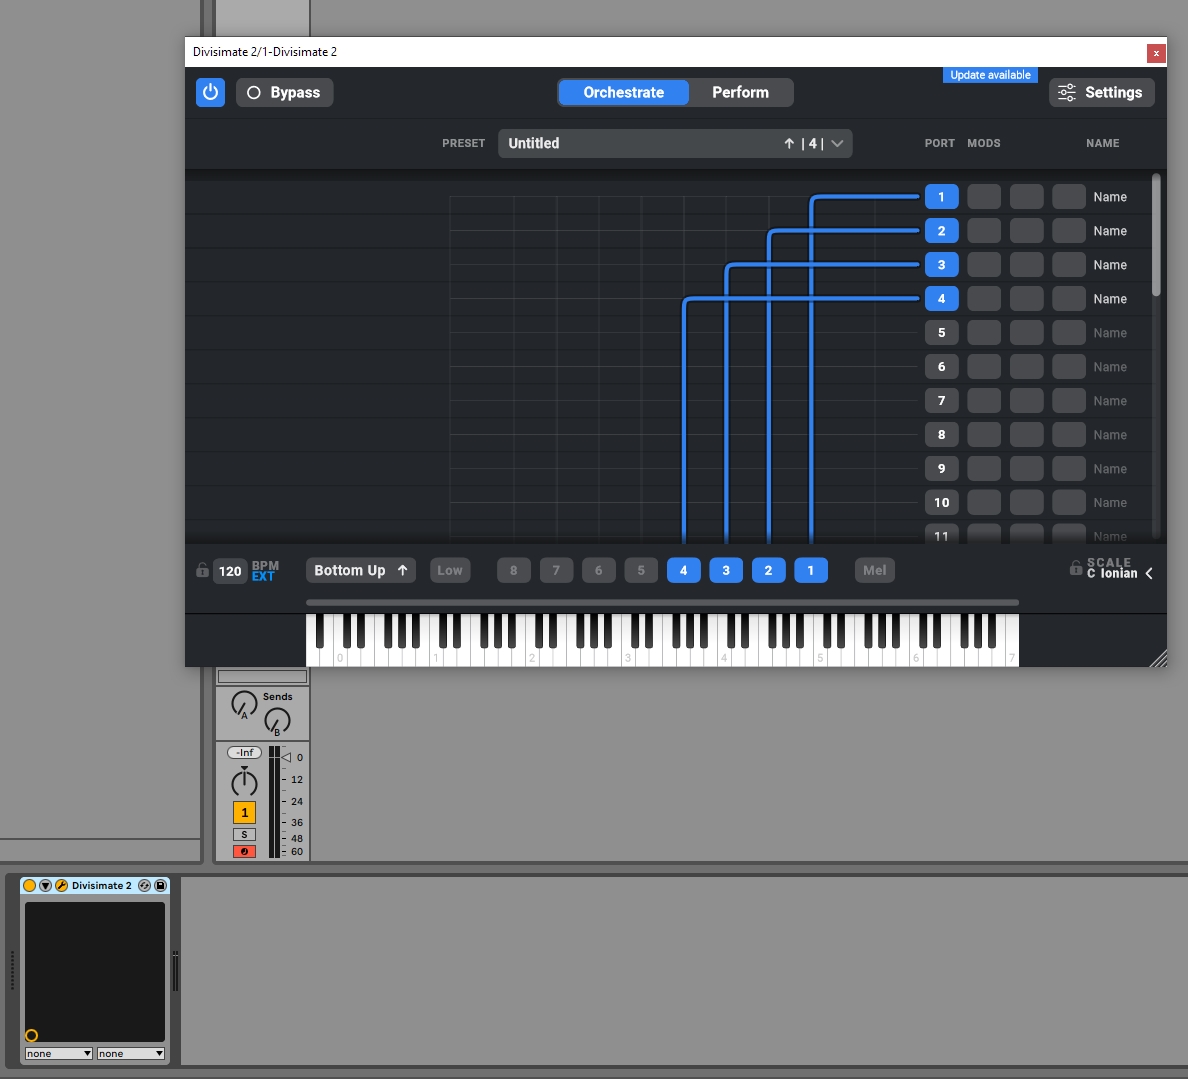Select port 1 button
Viewport: 1188px width, 1079px height.
(941, 197)
